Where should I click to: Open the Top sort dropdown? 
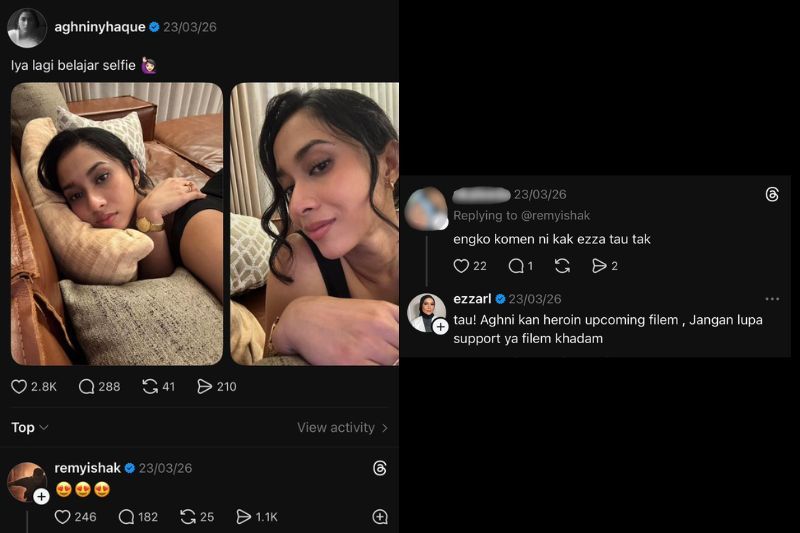(x=30, y=428)
